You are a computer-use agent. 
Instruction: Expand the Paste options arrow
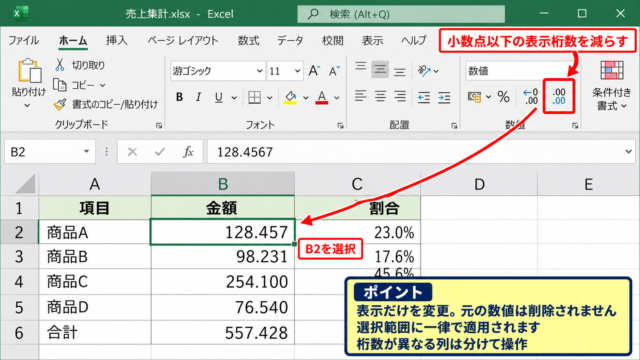tap(27, 106)
